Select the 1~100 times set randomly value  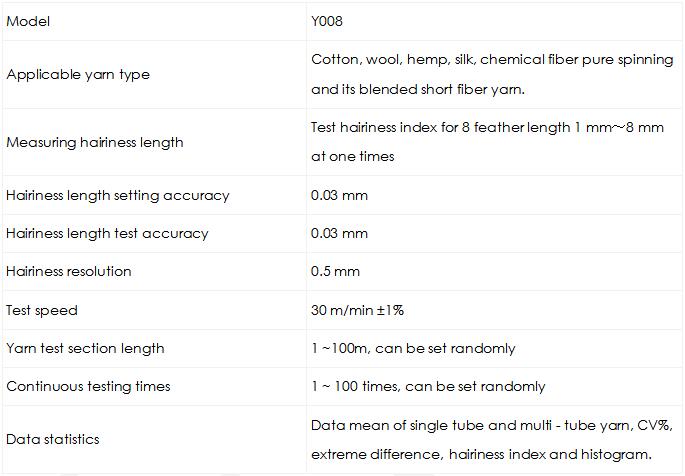pyautogui.click(x=428, y=386)
